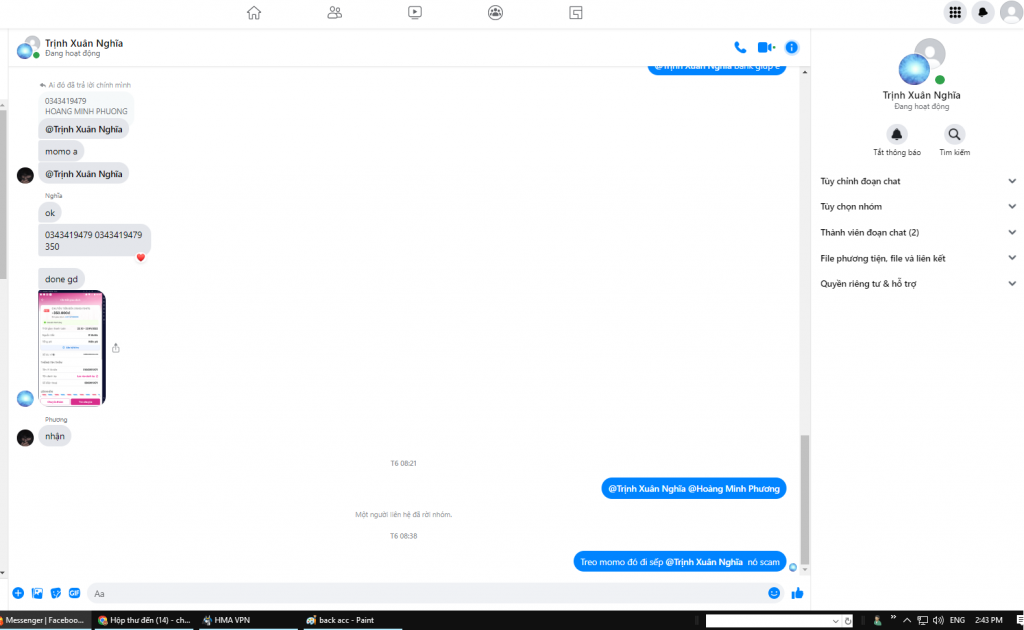Expand Thành viên đoạn chat (2) section
Screen dimensions: 1024x630
tap(916, 232)
